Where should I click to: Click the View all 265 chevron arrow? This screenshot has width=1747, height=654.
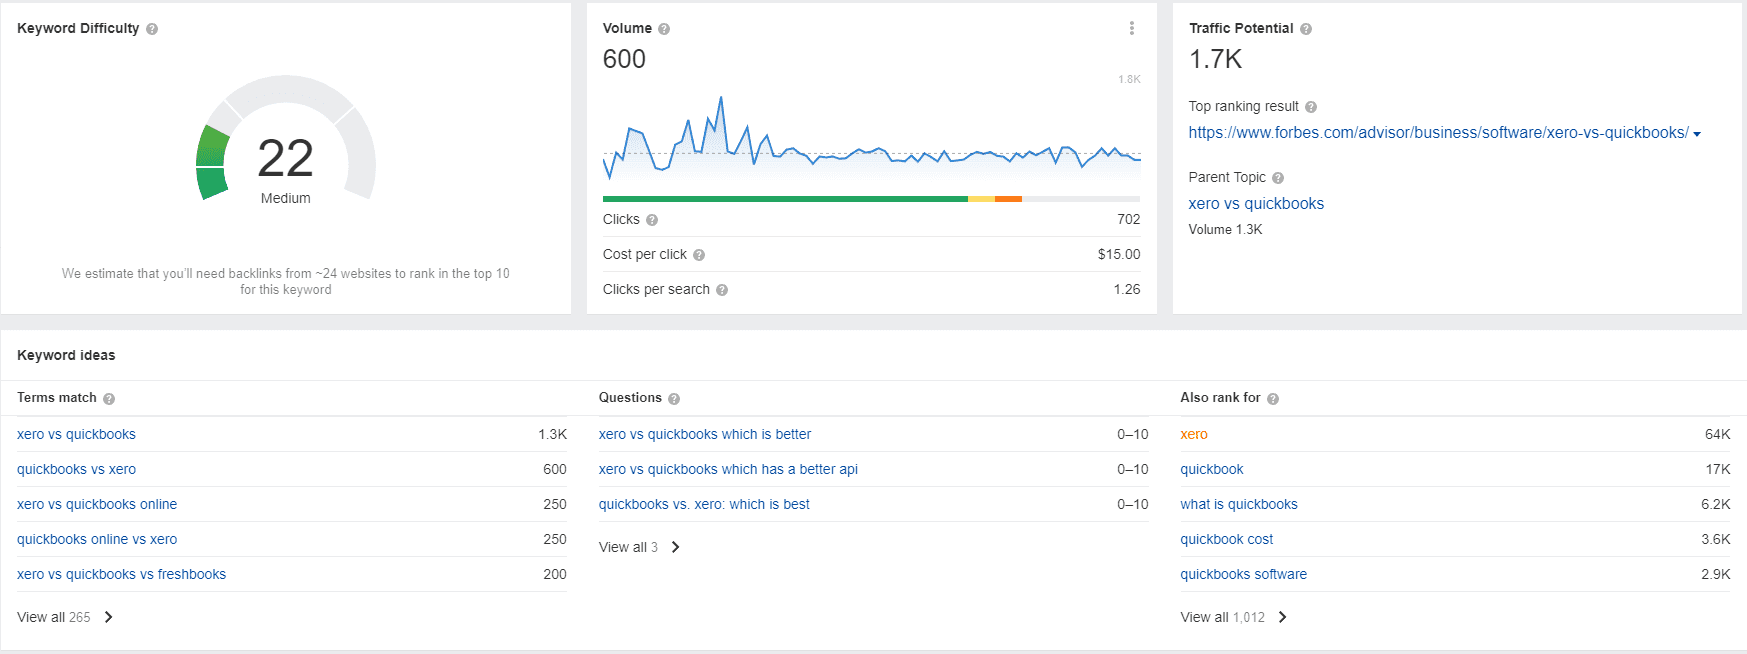click(x=109, y=617)
